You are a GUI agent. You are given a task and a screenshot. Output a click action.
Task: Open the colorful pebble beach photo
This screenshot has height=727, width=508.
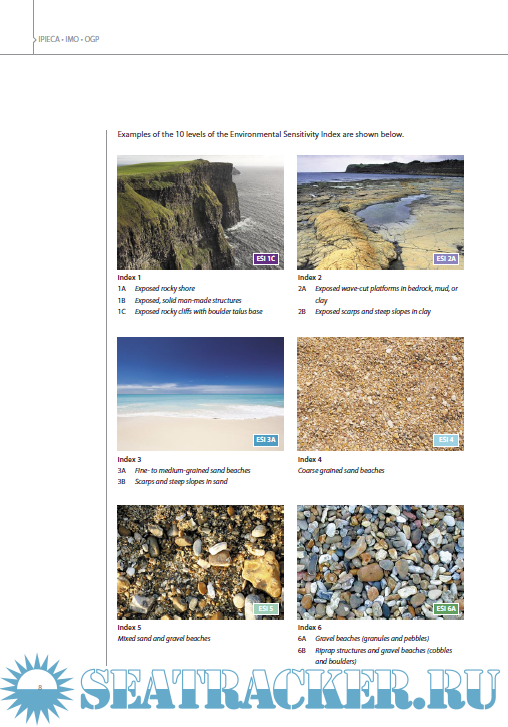click(x=381, y=562)
